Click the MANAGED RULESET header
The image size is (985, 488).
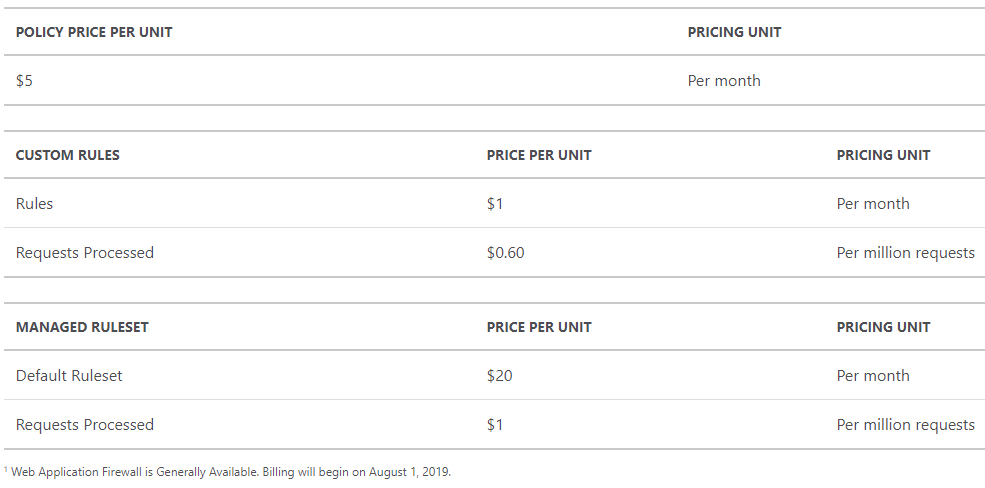pos(82,327)
